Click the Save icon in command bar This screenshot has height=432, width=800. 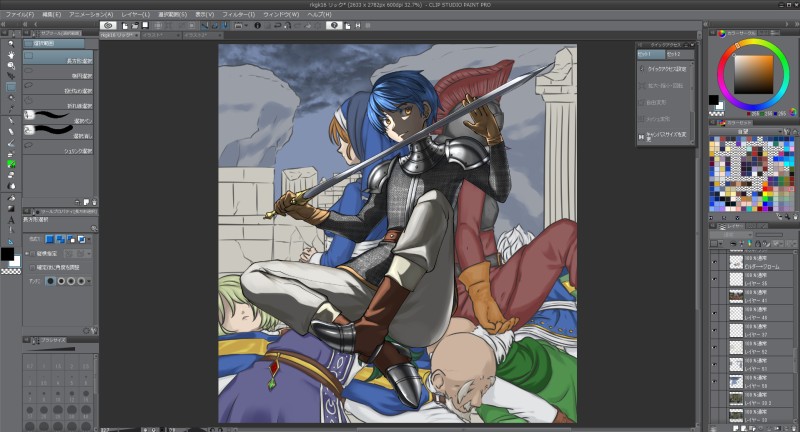click(x=145, y=25)
